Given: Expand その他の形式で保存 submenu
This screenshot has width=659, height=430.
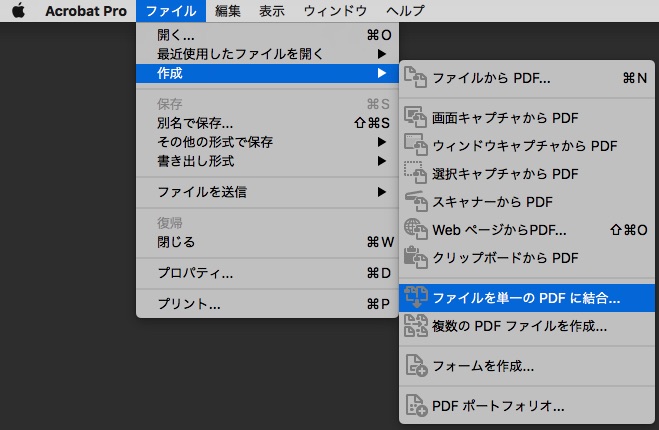Looking at the screenshot, I should (x=267, y=142).
